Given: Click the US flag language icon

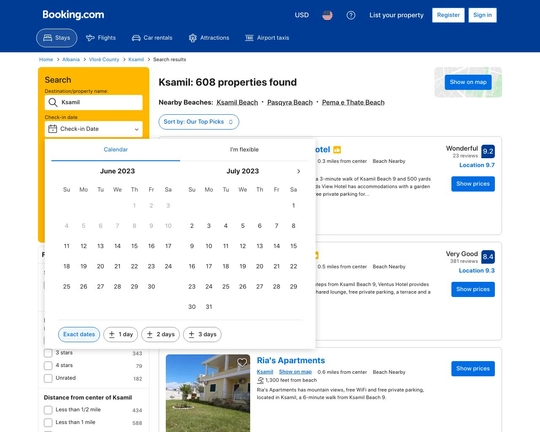Looking at the screenshot, I should click(x=327, y=15).
